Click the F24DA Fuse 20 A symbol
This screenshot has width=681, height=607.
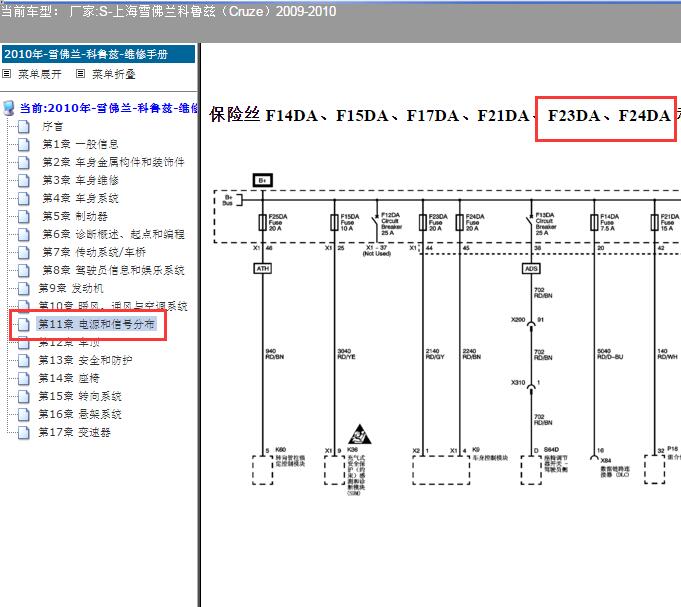[x=460, y=222]
